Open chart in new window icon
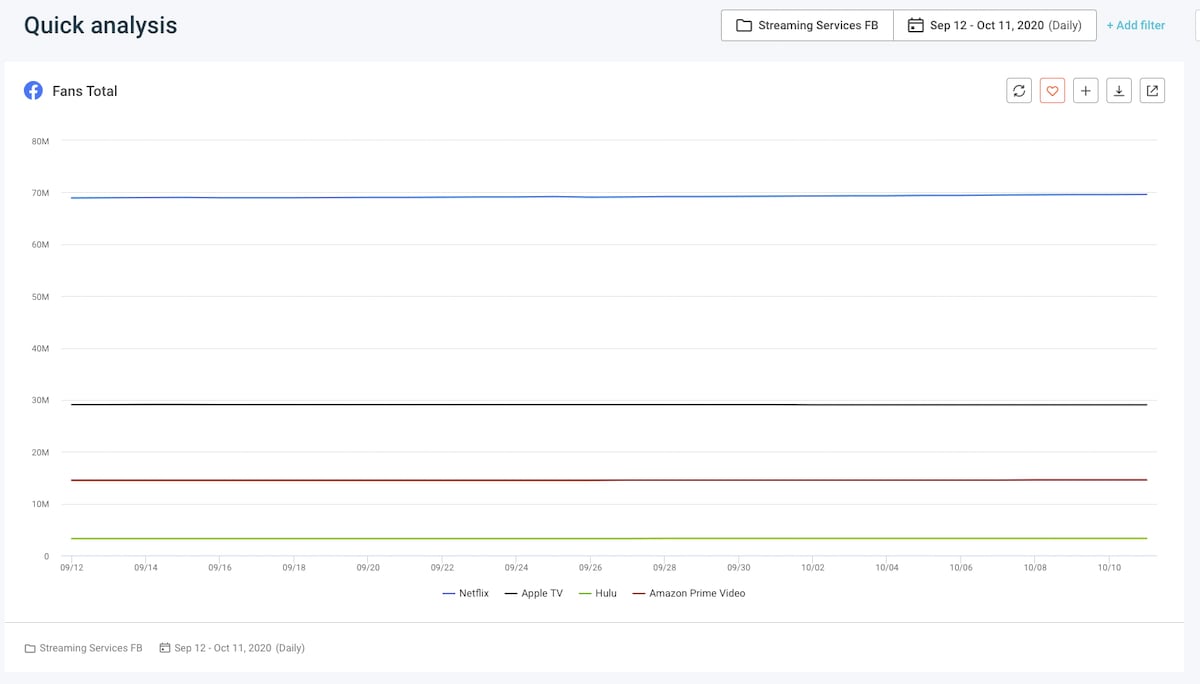This screenshot has width=1200, height=684. [1152, 91]
